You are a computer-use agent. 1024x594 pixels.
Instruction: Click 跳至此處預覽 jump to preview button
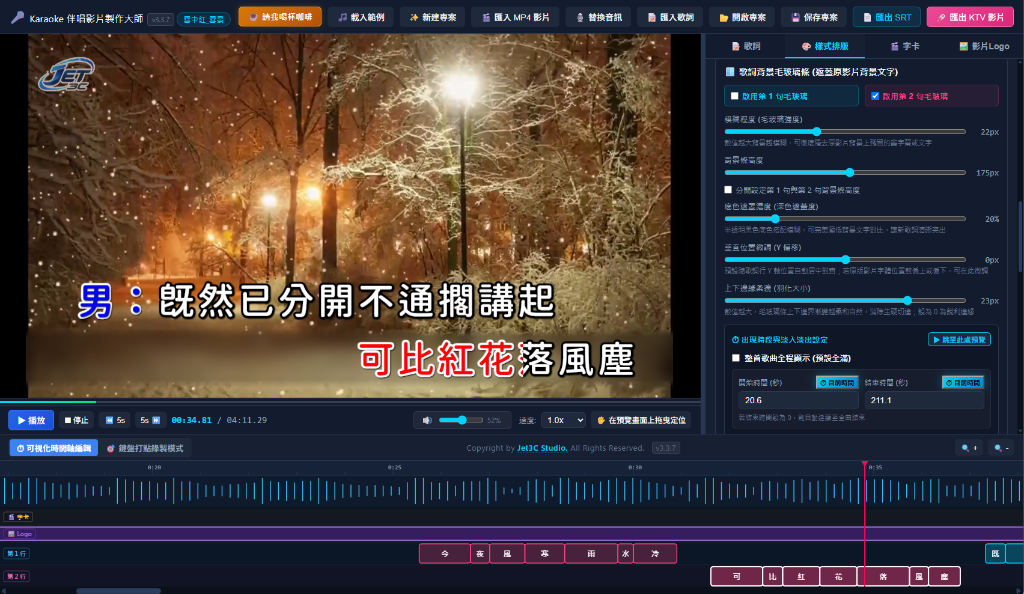(x=959, y=339)
